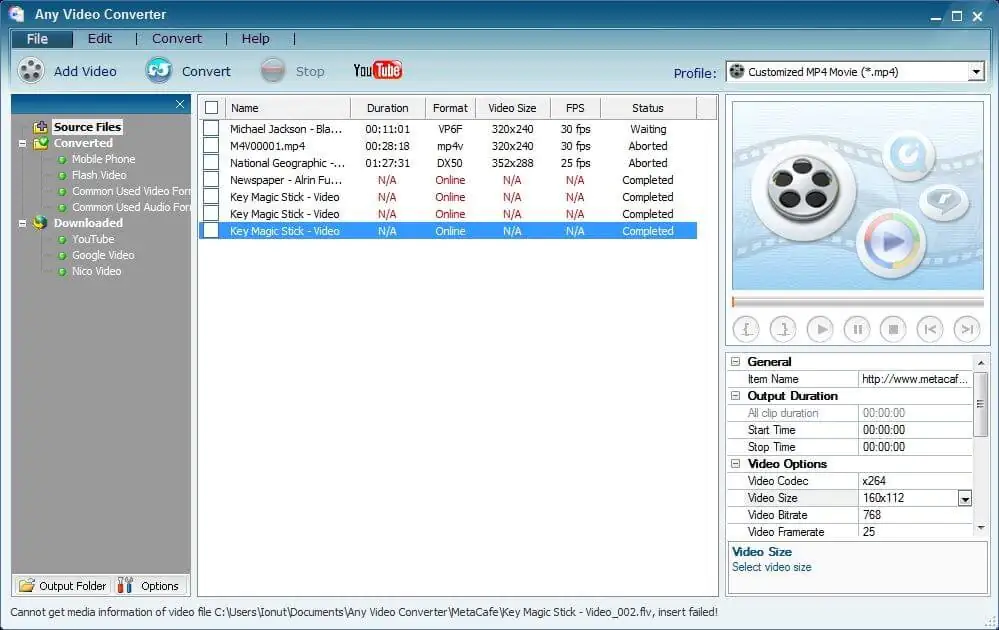
Task: Stop the preview player
Action: 894,328
